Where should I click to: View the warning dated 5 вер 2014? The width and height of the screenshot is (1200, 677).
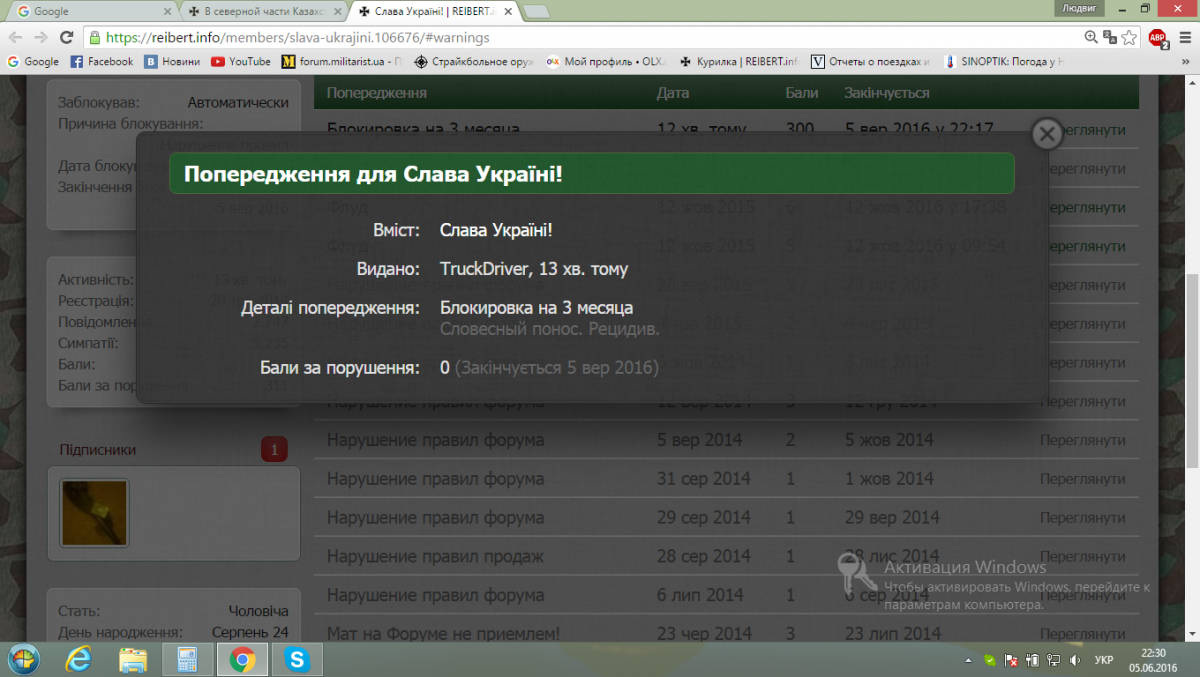[x=1082, y=440]
